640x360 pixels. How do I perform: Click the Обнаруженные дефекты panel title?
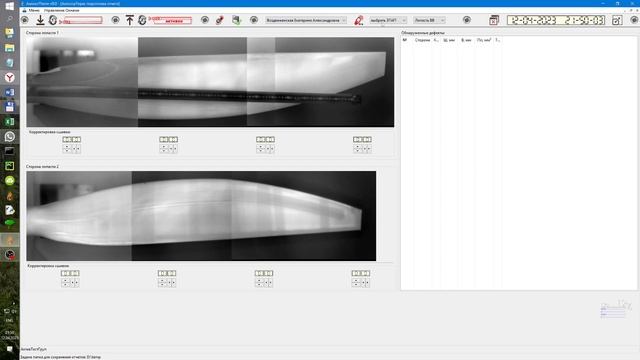click(x=423, y=33)
